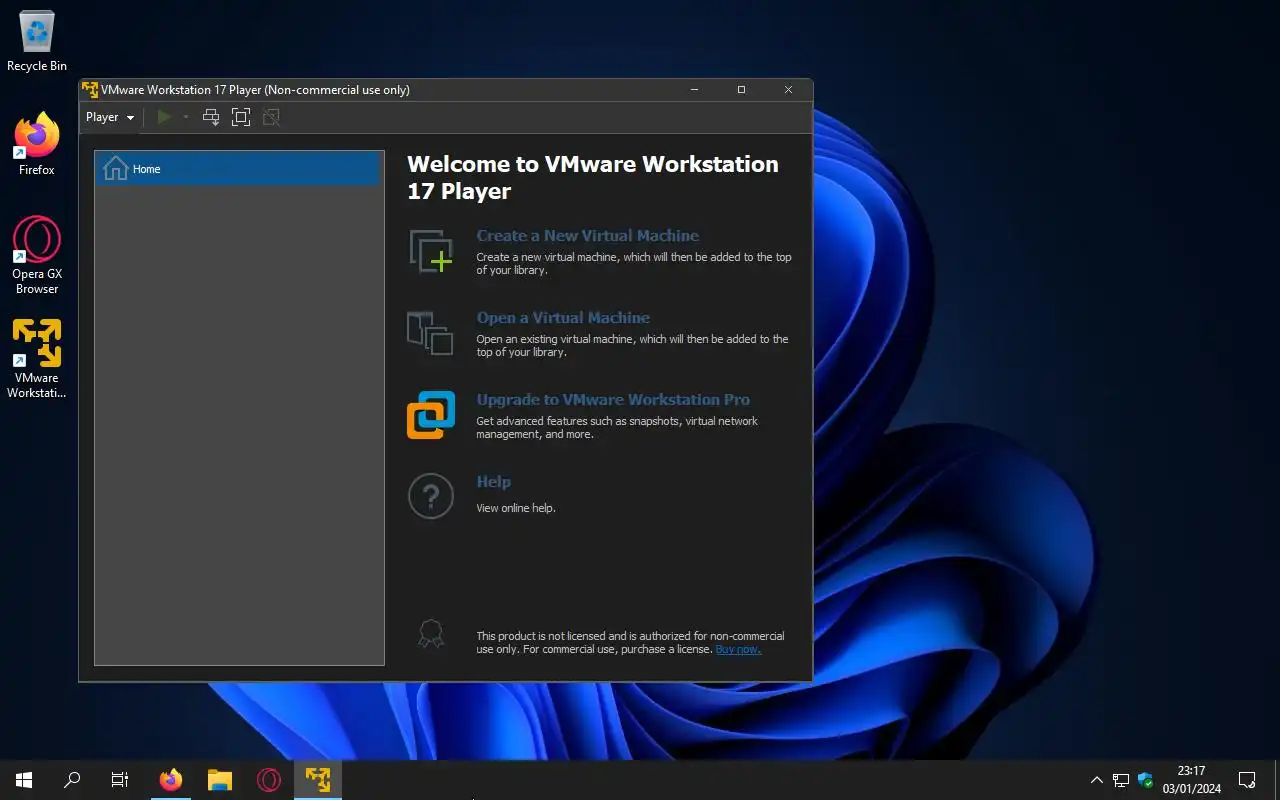Viewport: 1280px width, 800px height.
Task: Open Upgrade to VMware Workstation Pro link
Action: pos(613,400)
